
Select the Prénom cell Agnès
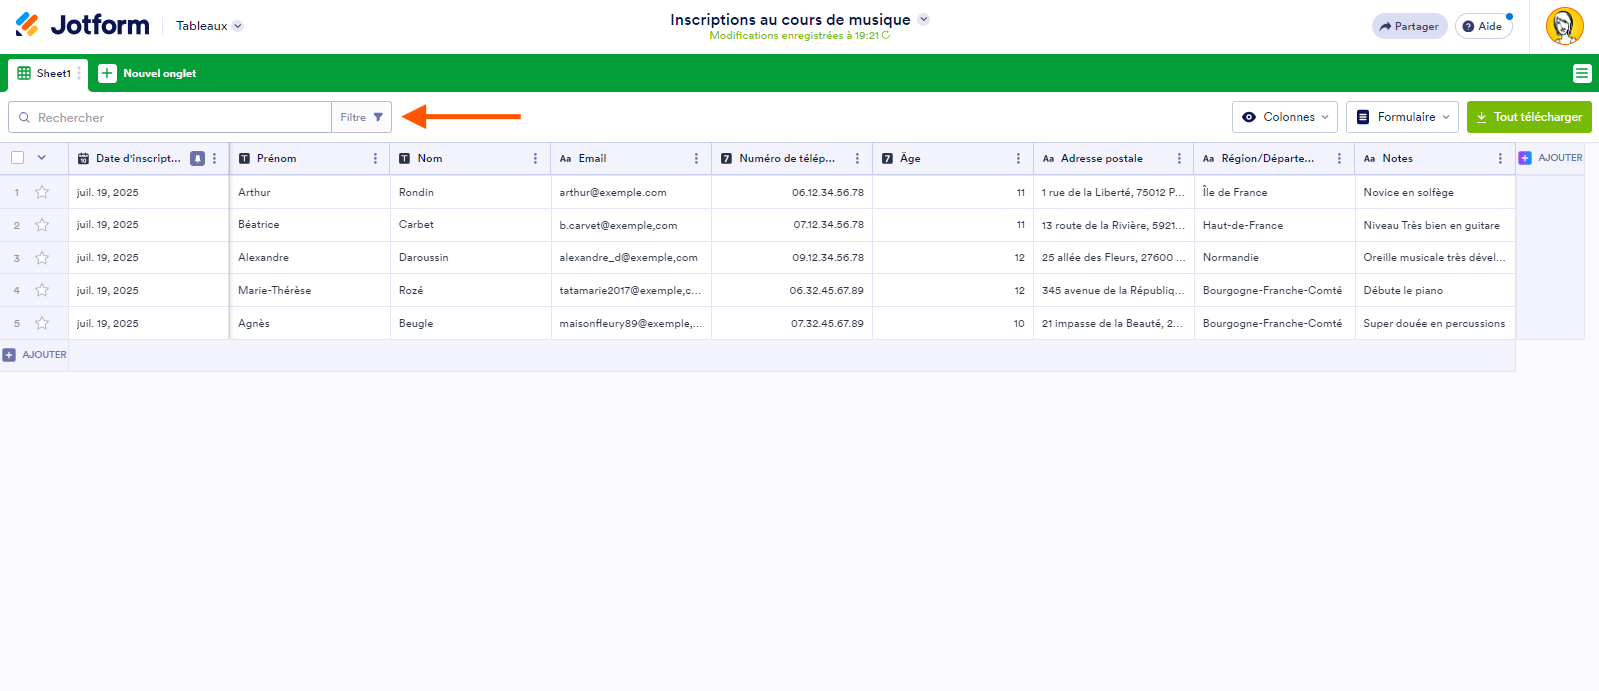click(309, 323)
